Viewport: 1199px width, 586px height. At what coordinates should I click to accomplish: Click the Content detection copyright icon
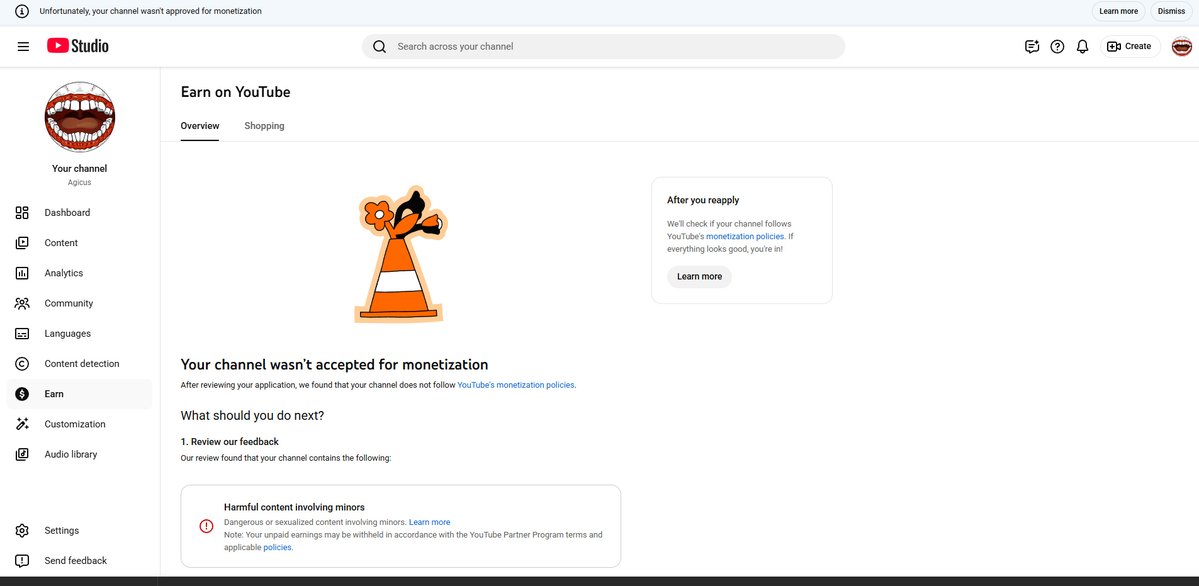[22, 363]
